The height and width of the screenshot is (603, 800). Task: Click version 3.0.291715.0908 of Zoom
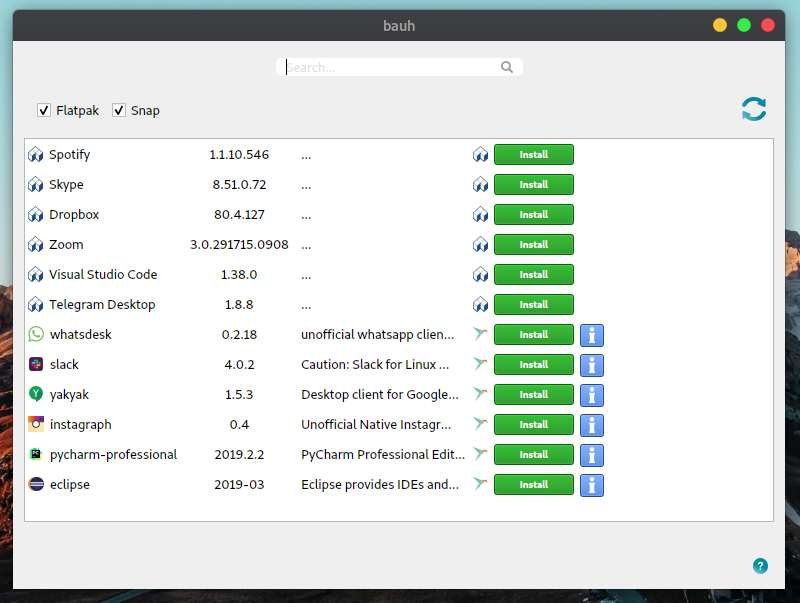click(239, 244)
